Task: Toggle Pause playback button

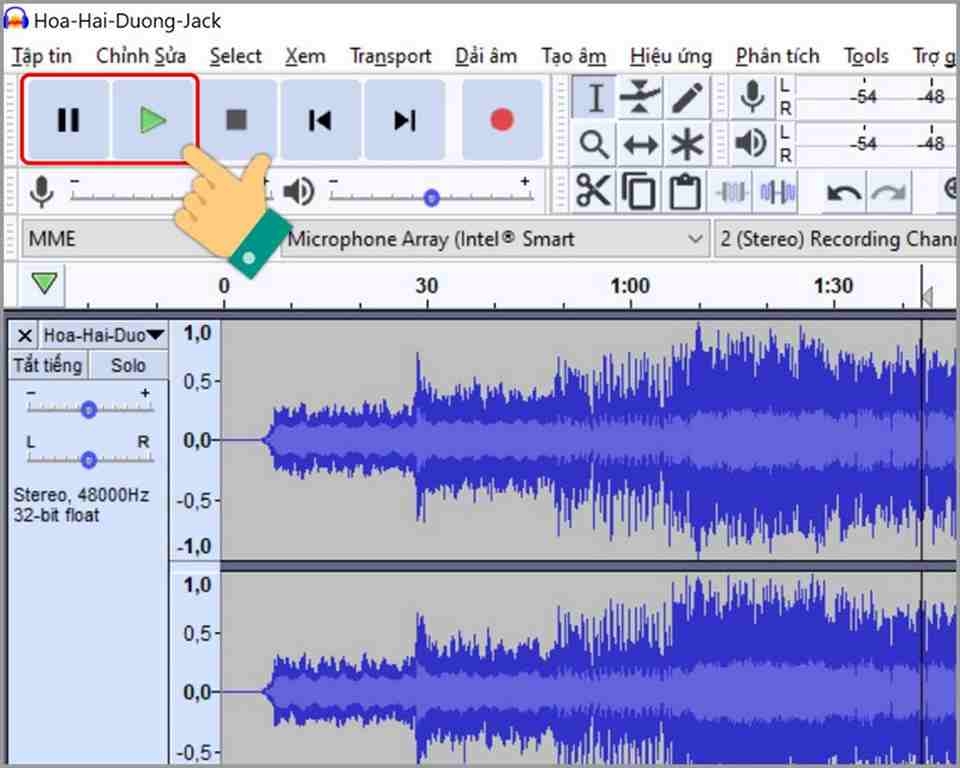Action: [x=68, y=120]
